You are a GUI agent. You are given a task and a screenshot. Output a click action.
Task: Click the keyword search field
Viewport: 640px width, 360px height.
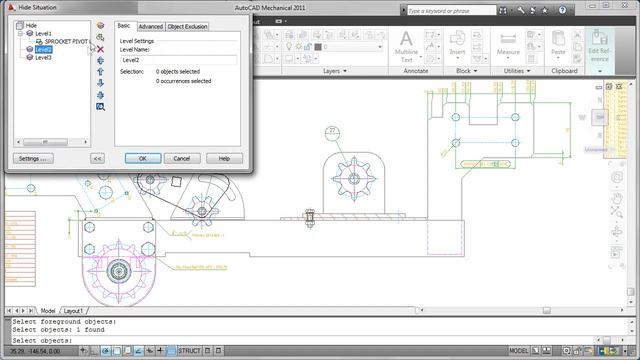click(451, 11)
